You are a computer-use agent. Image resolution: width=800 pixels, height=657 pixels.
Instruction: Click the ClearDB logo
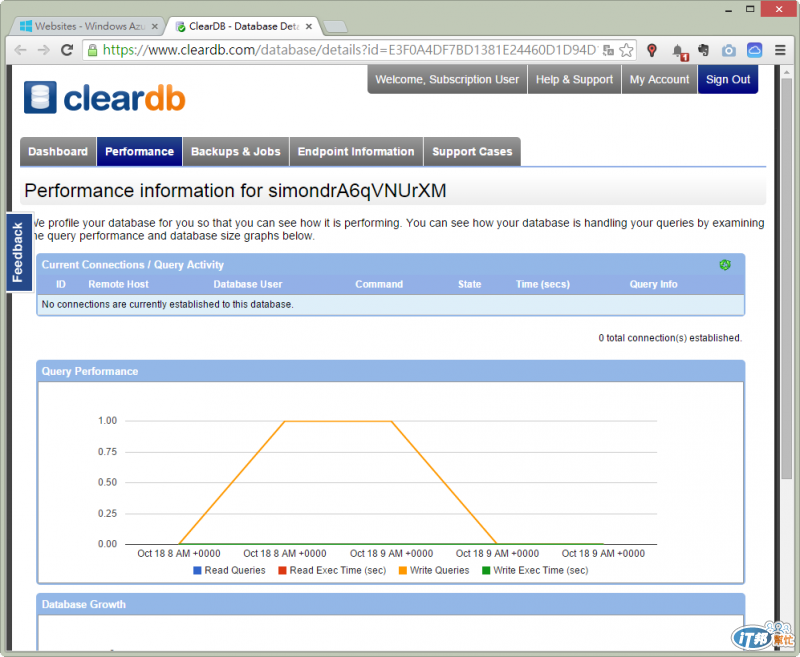click(x=105, y=97)
